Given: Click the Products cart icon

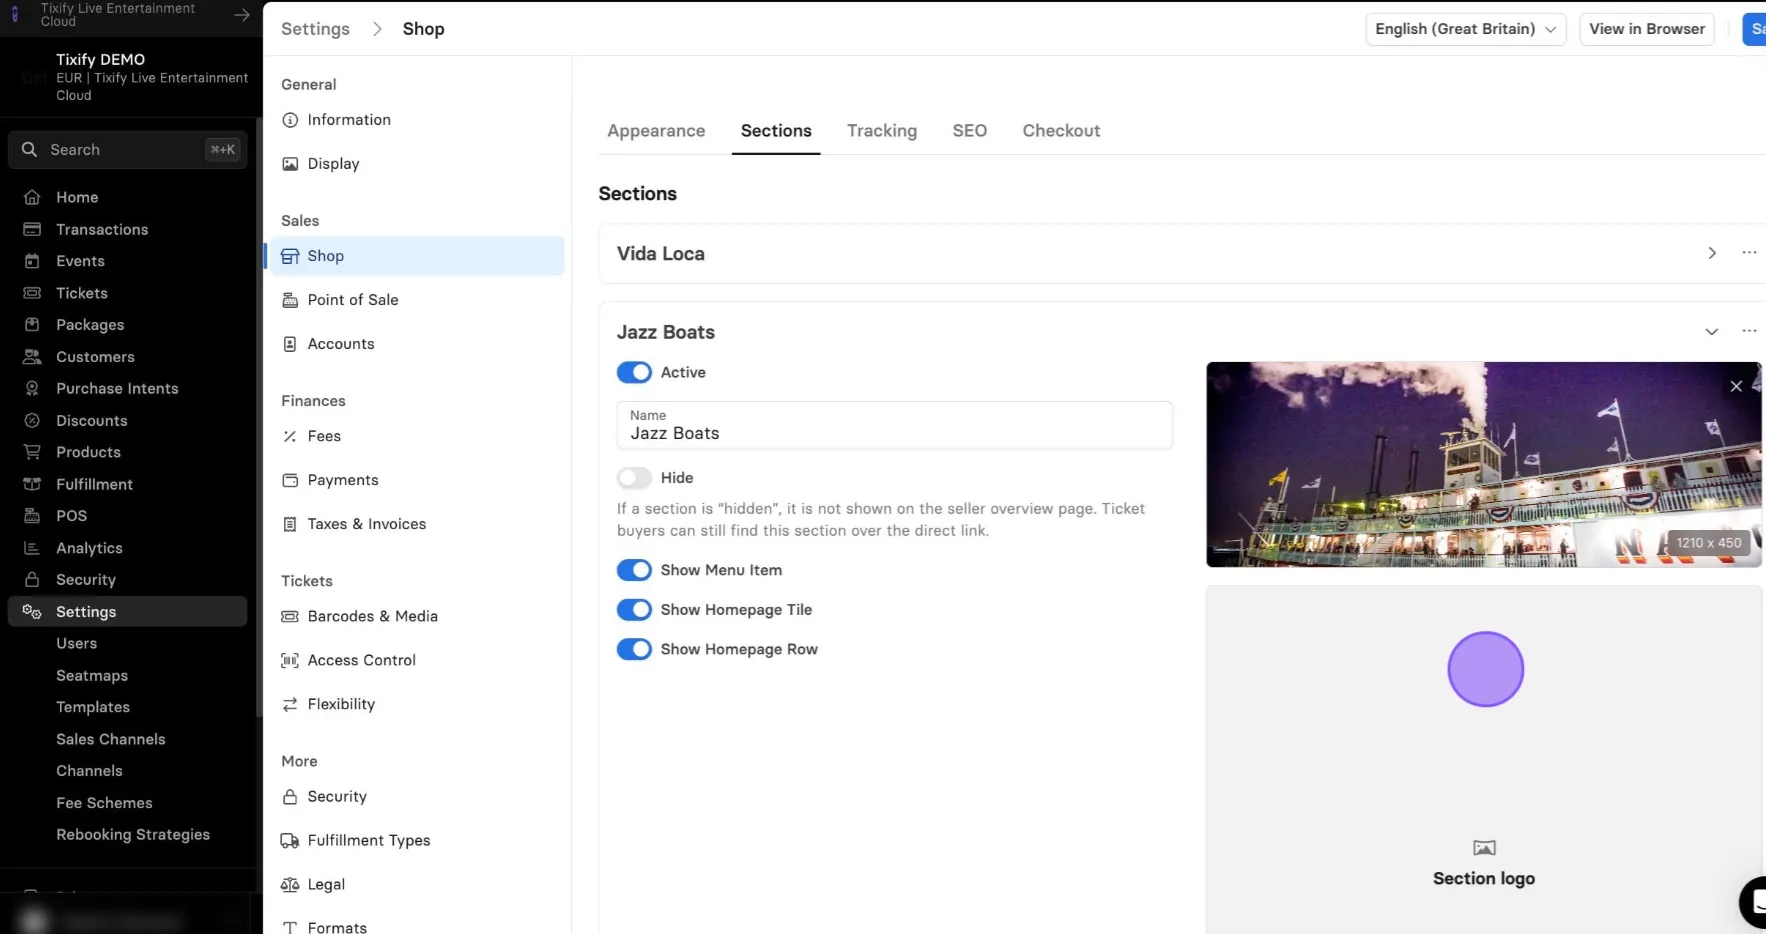Looking at the screenshot, I should [x=32, y=452].
